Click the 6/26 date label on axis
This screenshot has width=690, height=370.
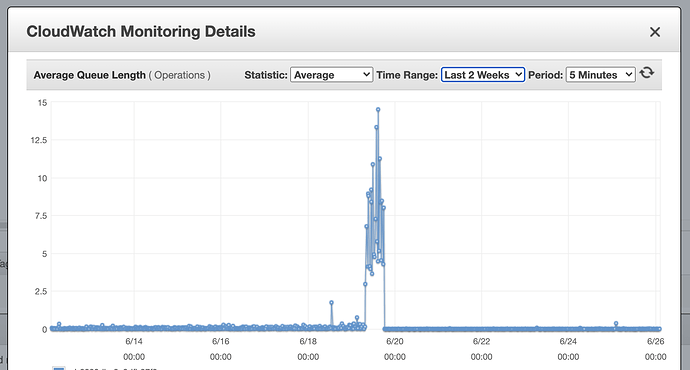coord(656,341)
